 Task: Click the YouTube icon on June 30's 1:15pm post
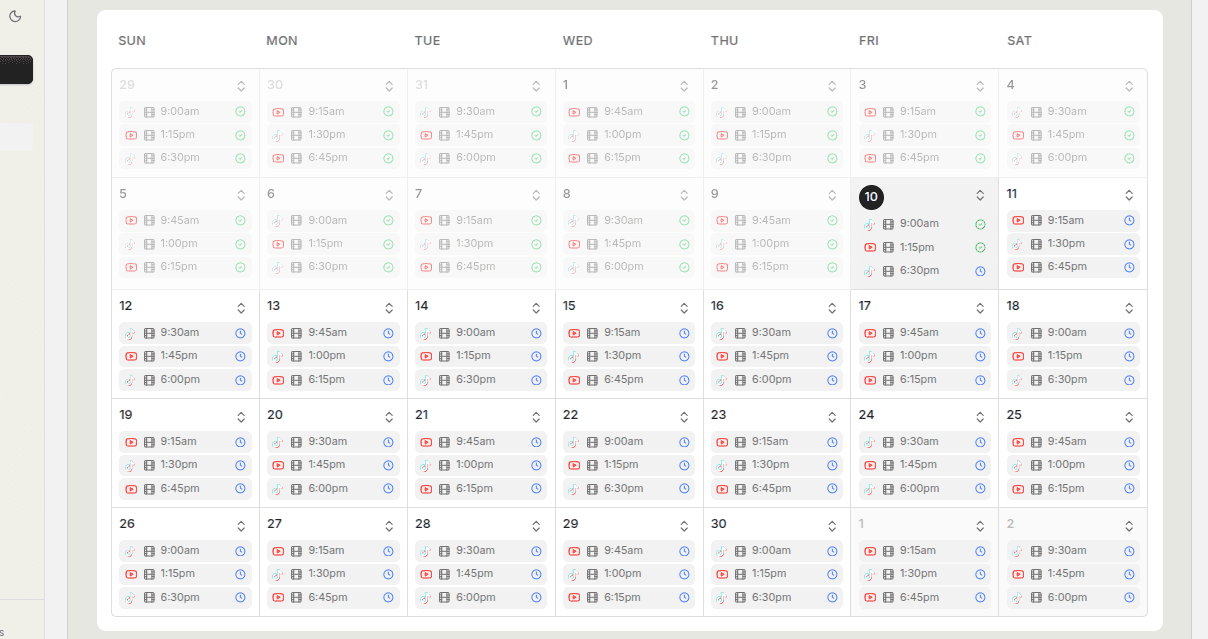(x=722, y=574)
